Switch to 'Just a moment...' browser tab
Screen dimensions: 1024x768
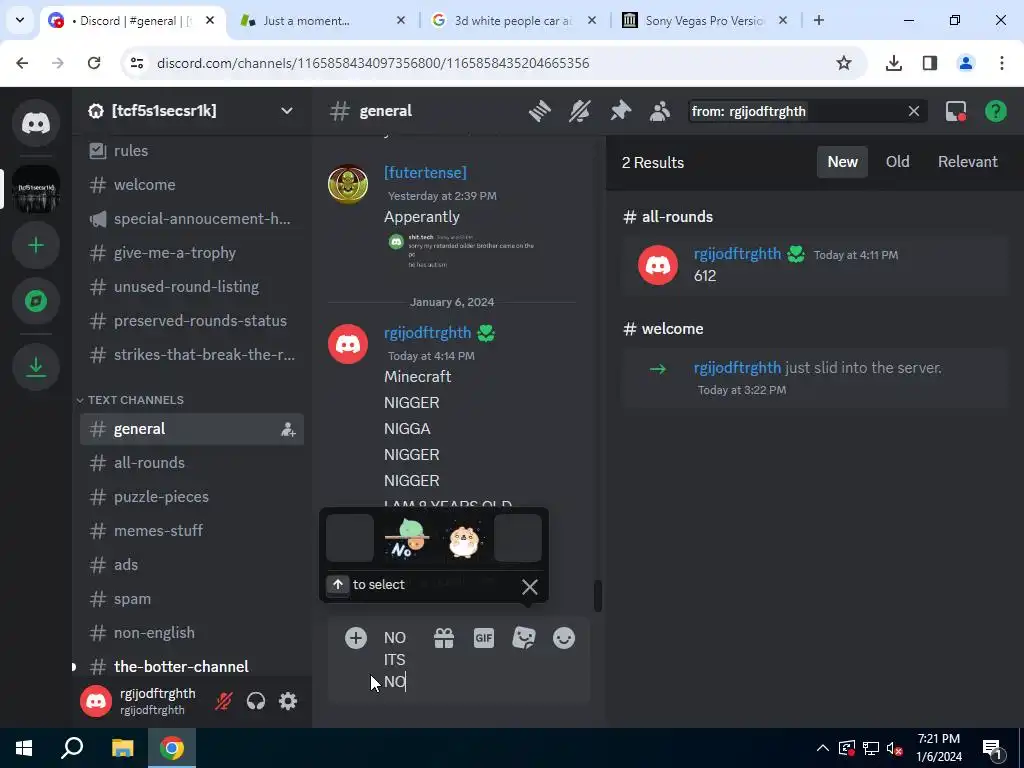coord(323,21)
